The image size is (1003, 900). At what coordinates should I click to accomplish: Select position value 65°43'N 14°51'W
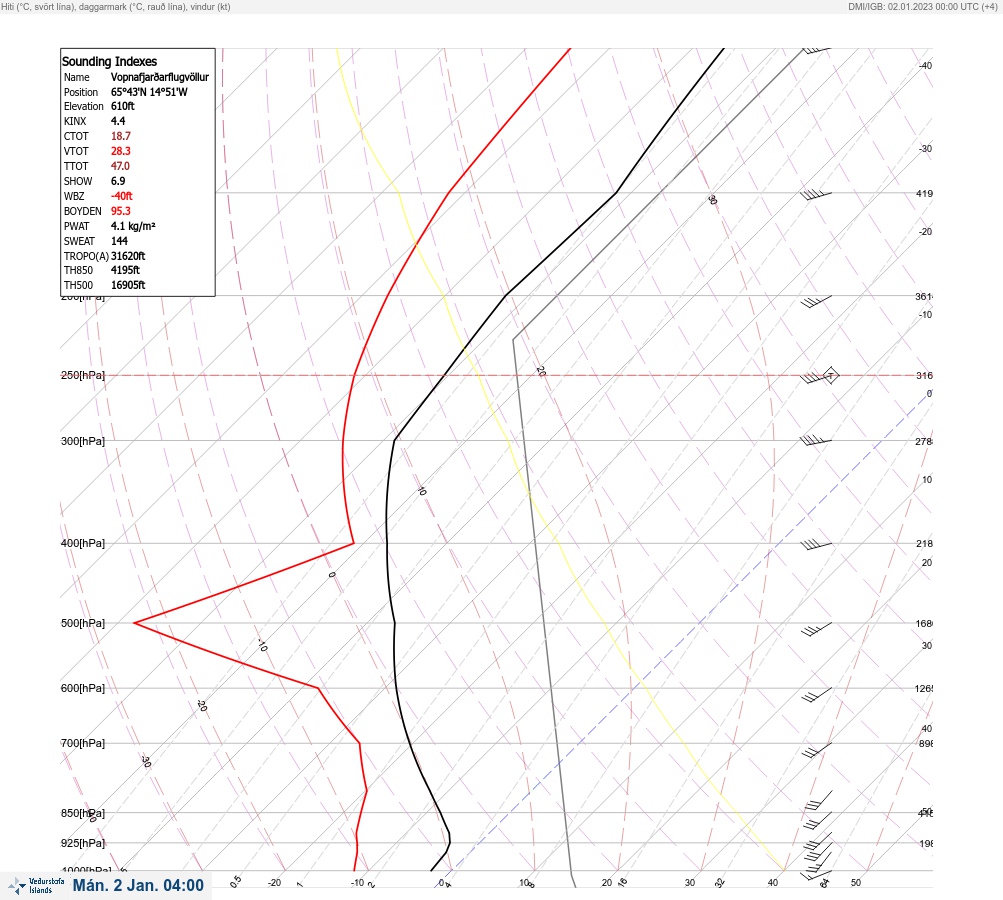click(149, 92)
